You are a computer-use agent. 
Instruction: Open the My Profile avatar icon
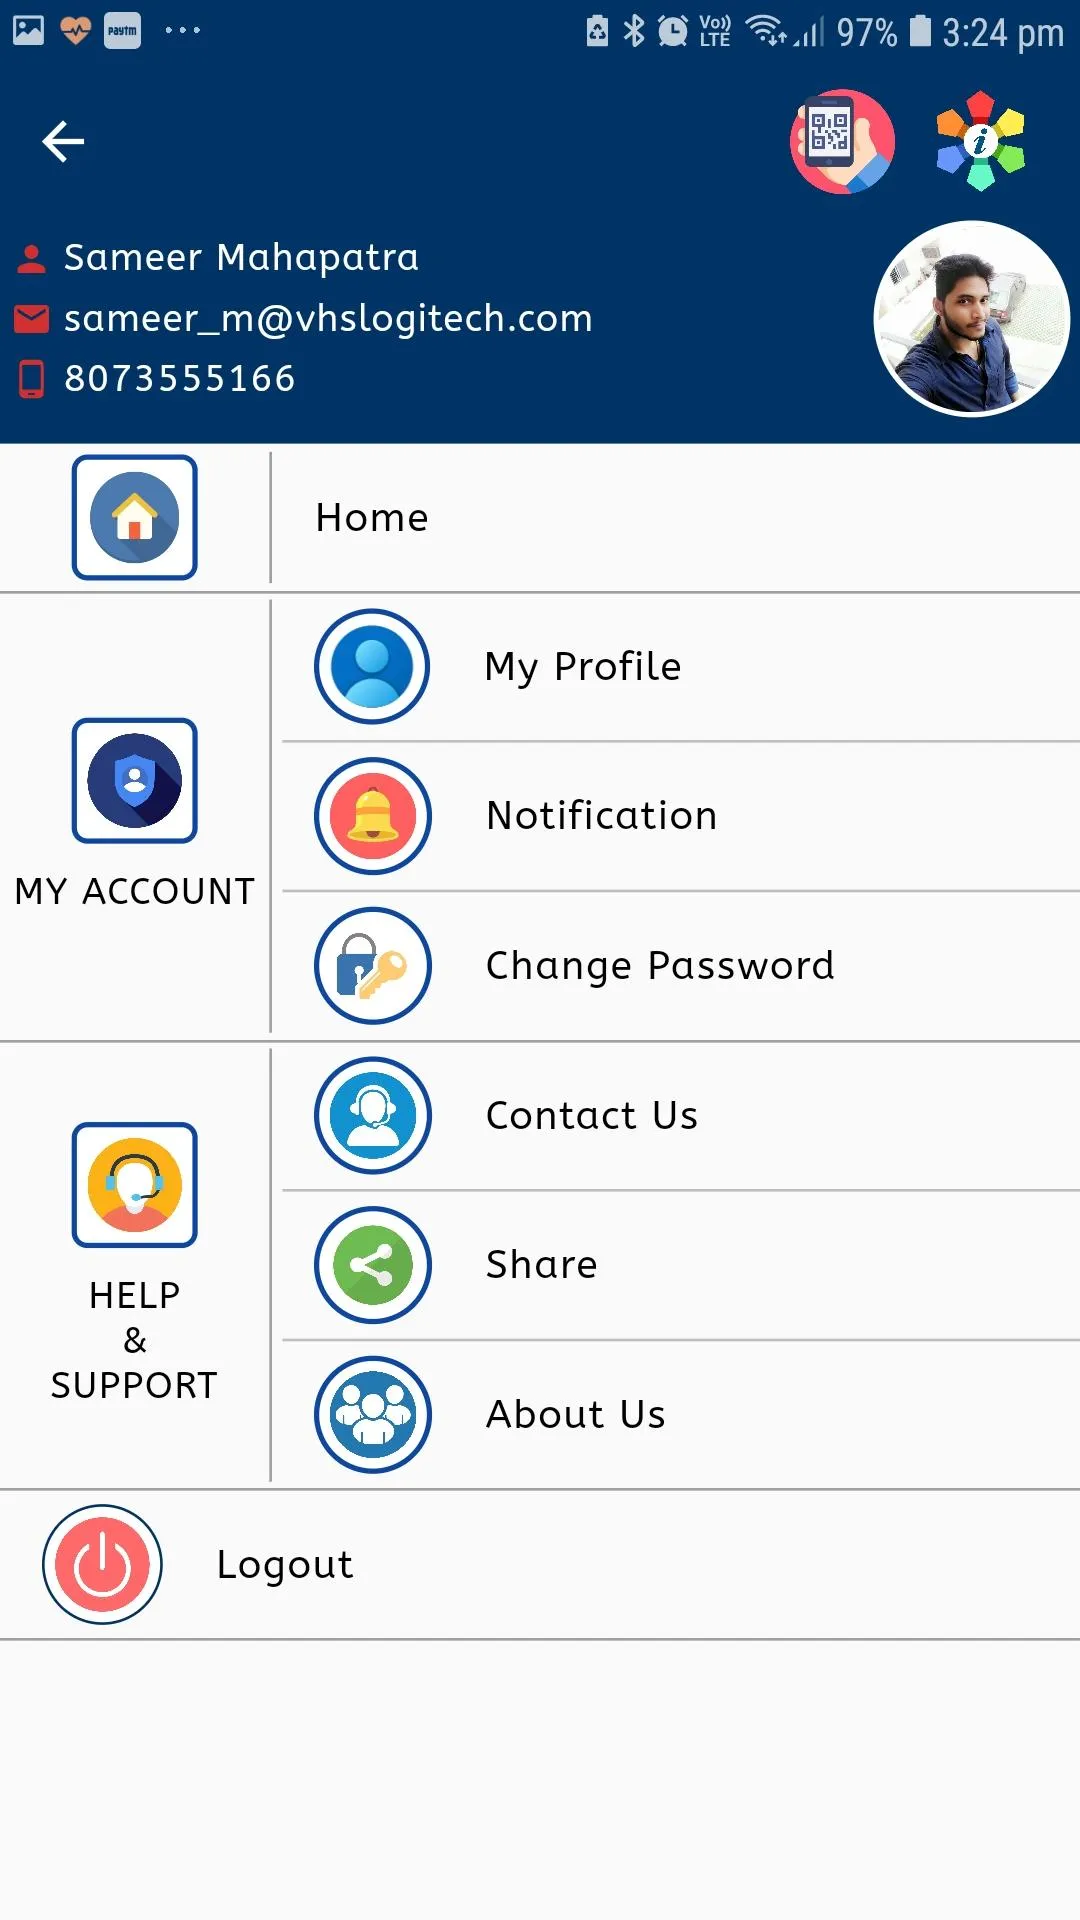(372, 667)
